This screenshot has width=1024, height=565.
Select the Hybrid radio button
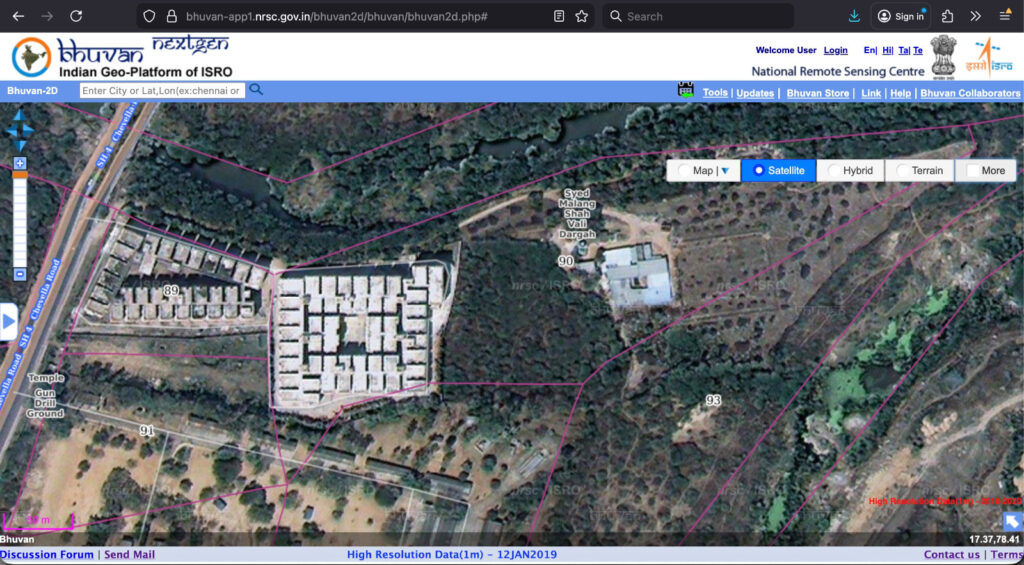click(x=833, y=170)
